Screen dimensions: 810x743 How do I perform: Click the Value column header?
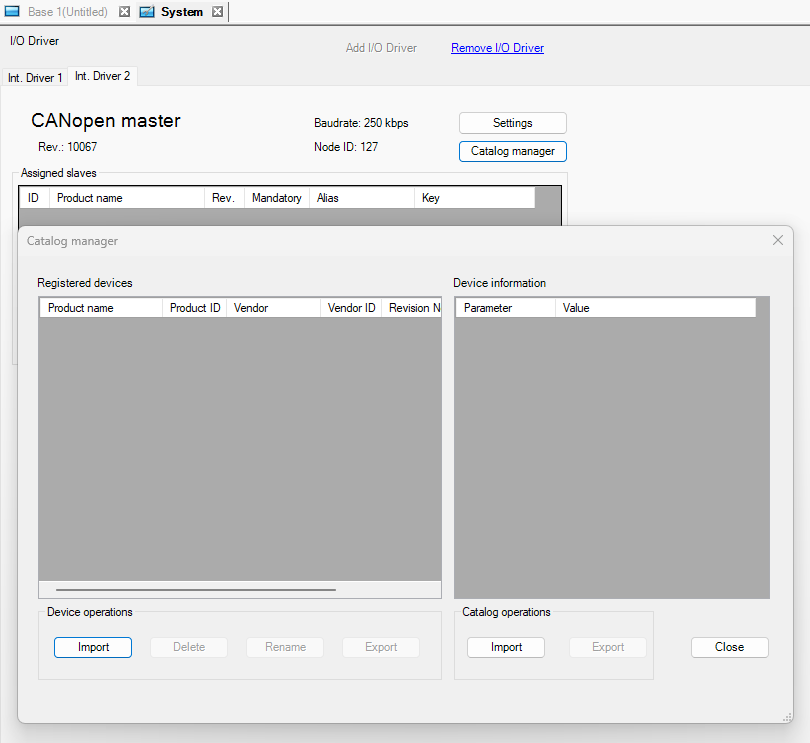click(x=656, y=308)
